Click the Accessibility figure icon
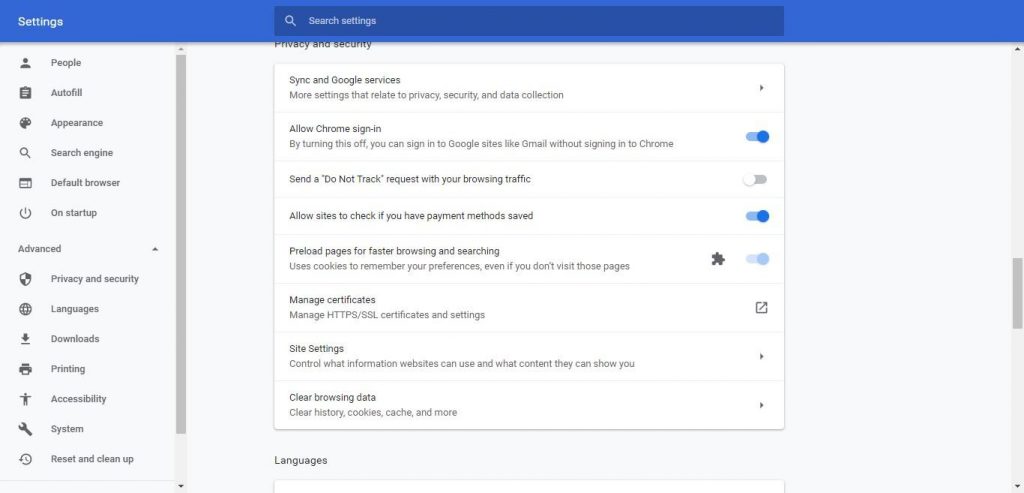This screenshot has width=1024, height=493. tap(25, 399)
